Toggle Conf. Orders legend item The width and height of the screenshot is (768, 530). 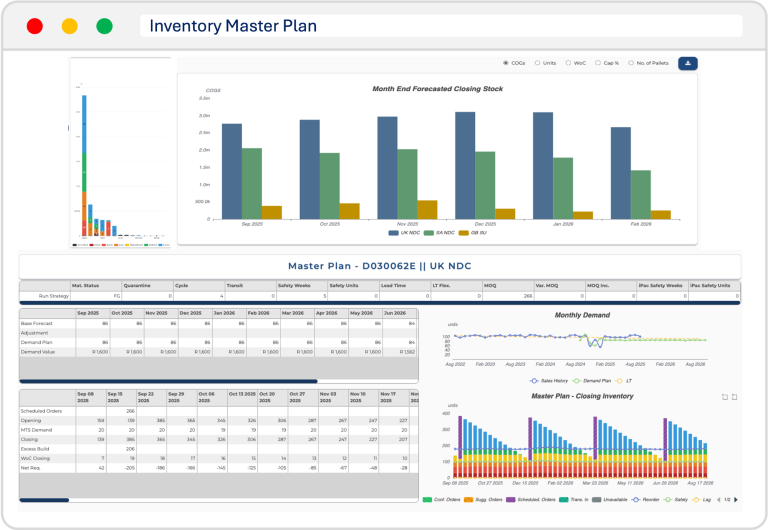tap(444, 498)
